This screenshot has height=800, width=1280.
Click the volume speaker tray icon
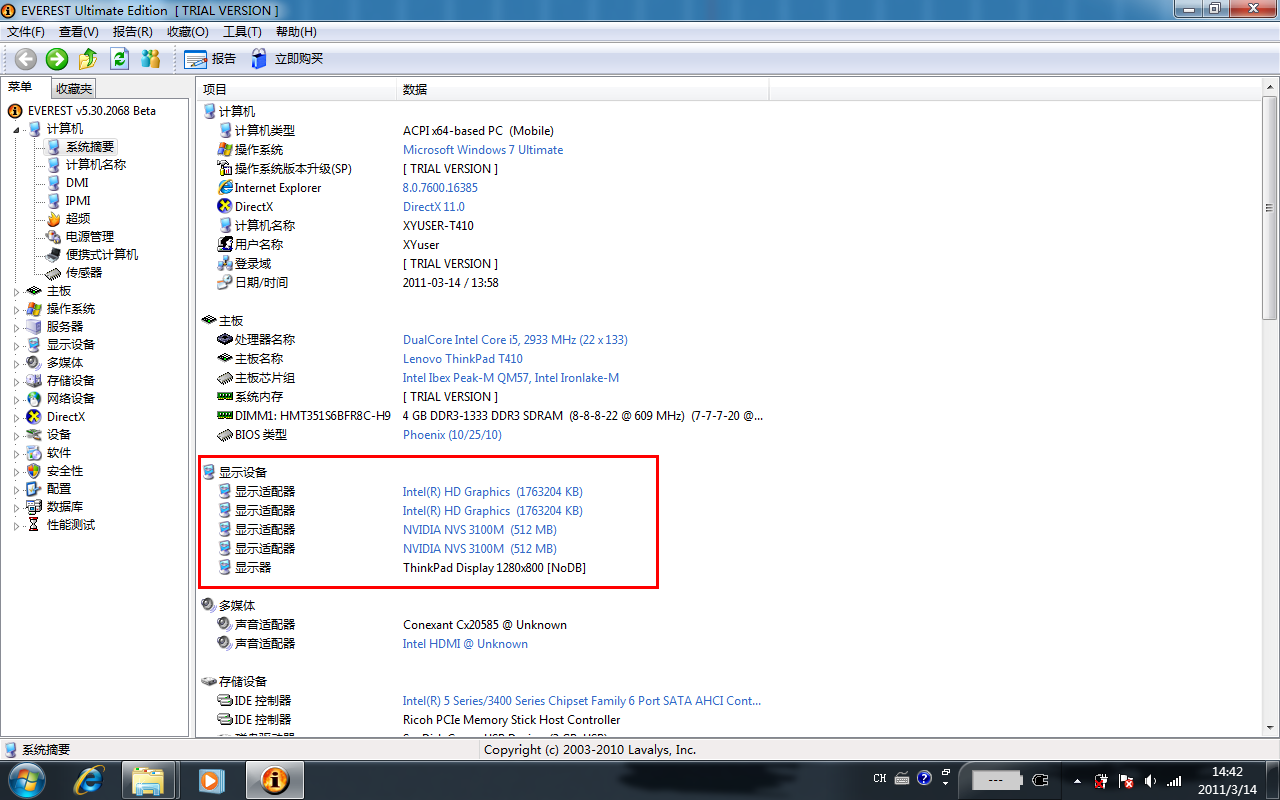pos(1150,780)
